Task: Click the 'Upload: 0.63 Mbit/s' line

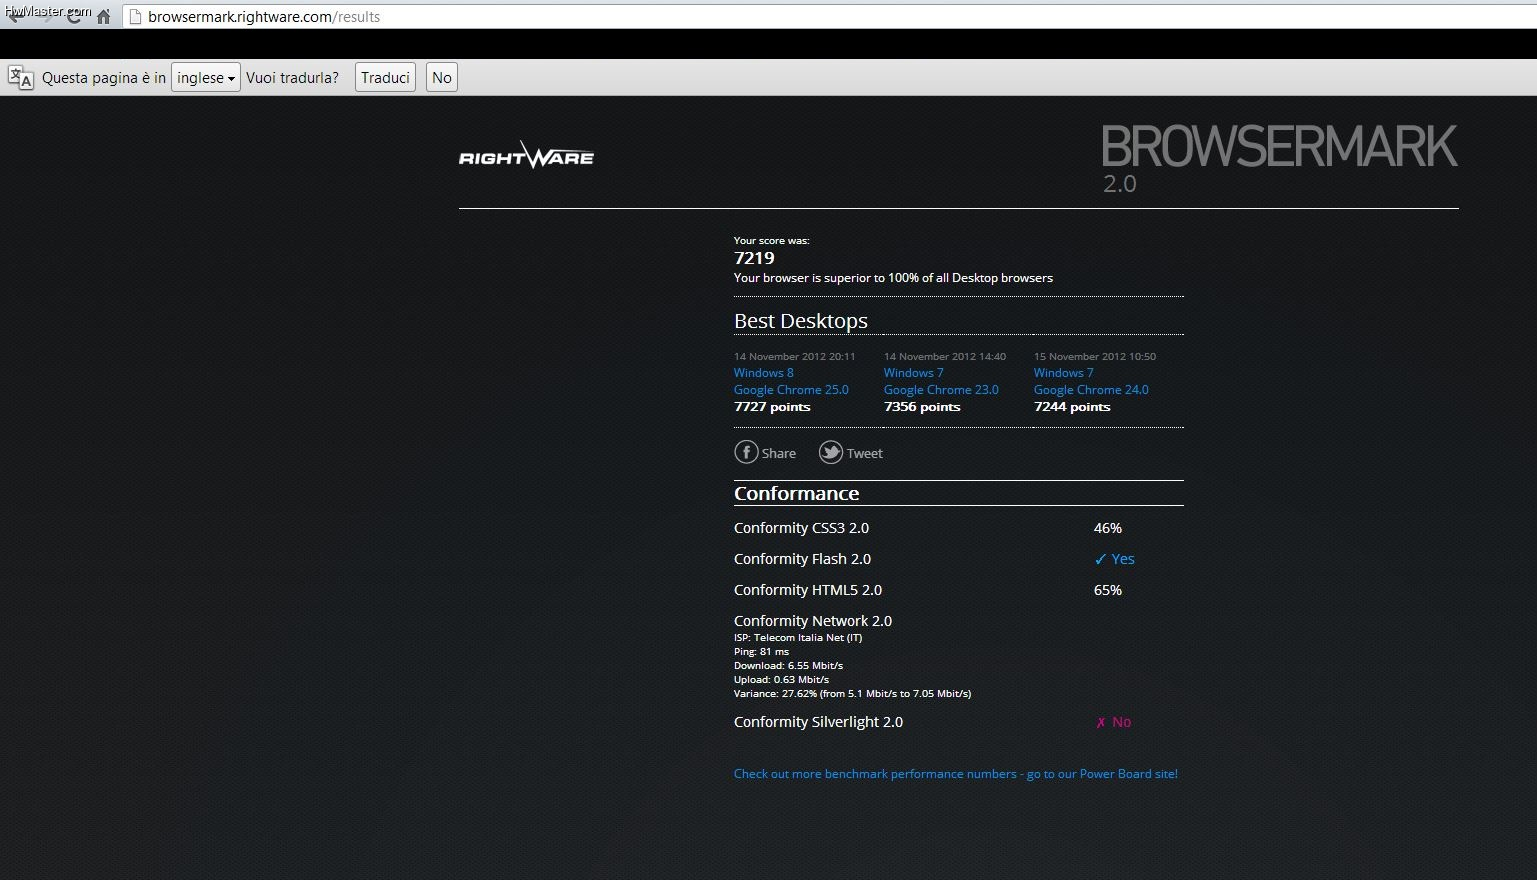Action: coord(781,680)
